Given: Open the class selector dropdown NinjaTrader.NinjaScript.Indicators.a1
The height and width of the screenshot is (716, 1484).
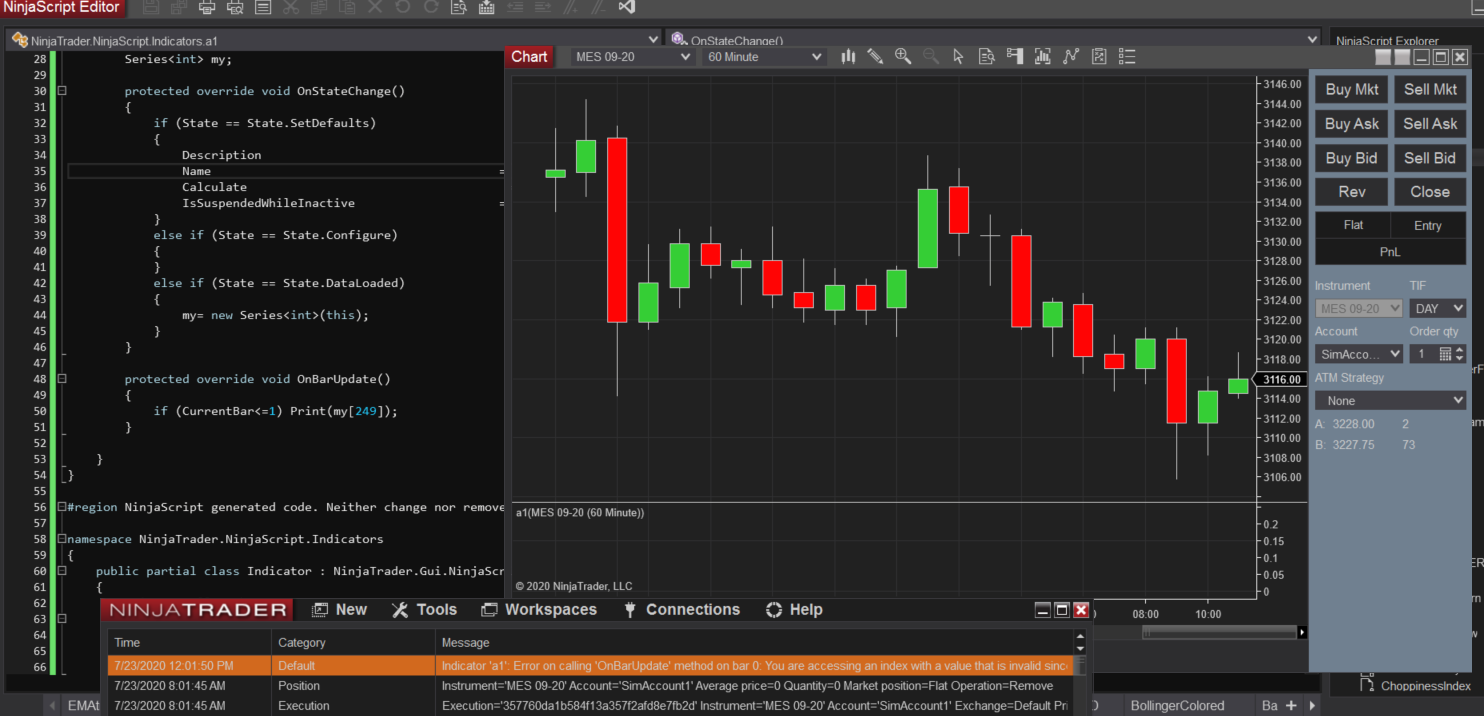Looking at the screenshot, I should (x=335, y=40).
